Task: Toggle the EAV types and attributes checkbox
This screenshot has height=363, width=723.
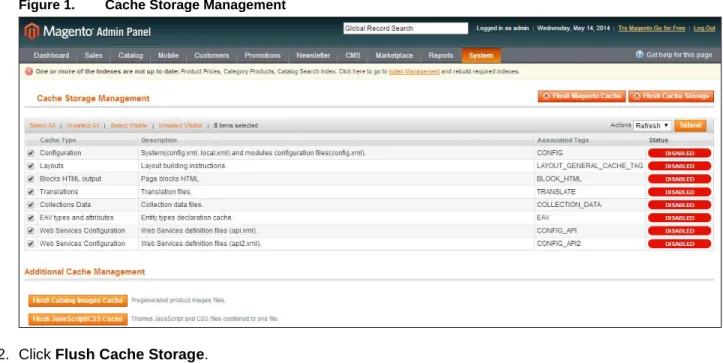Action: click(x=31, y=218)
